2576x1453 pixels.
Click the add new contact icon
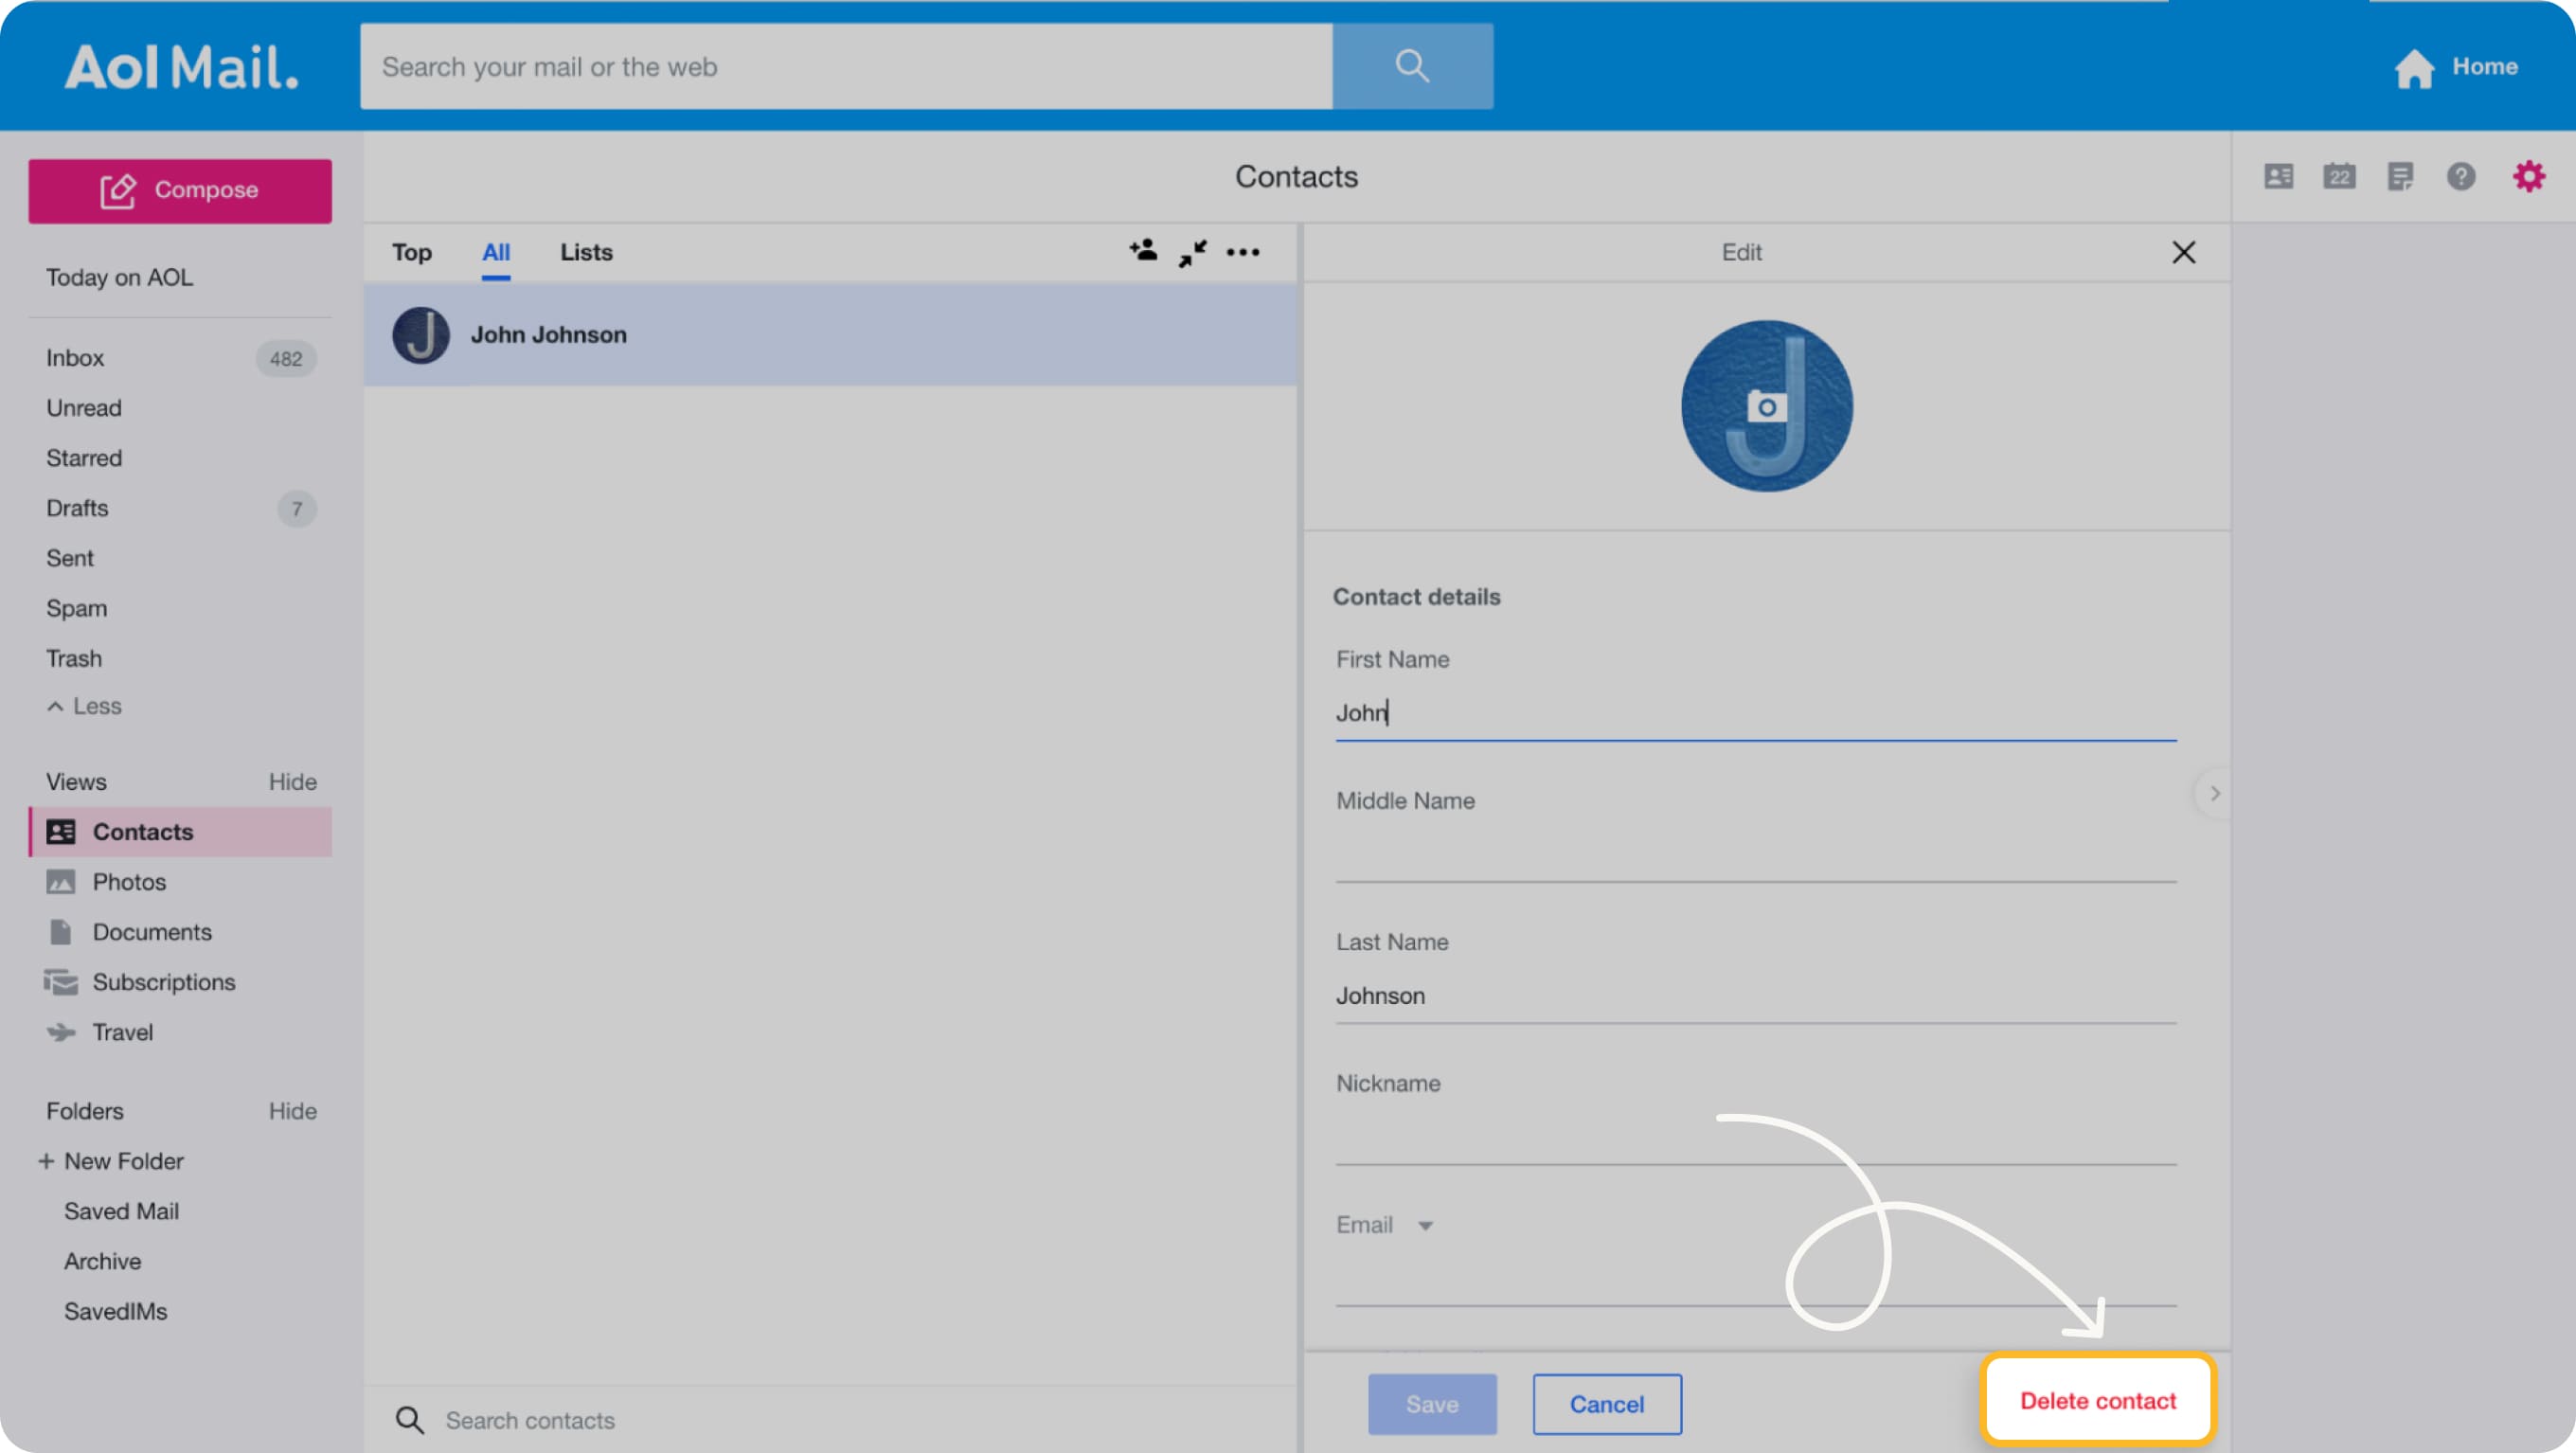(x=1143, y=251)
